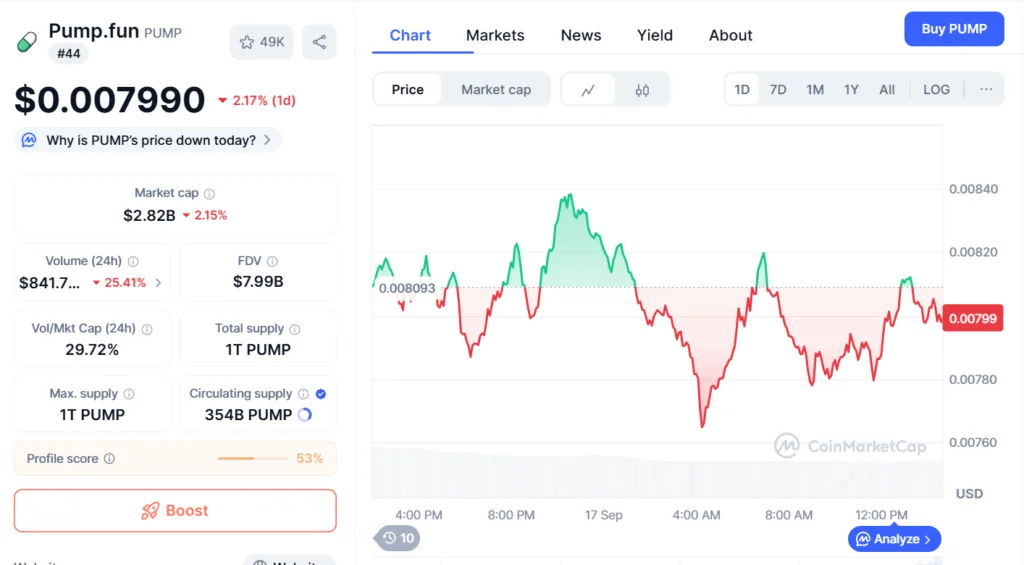Click the 0.00840 price axis label
1024x565 pixels.
click(973, 189)
